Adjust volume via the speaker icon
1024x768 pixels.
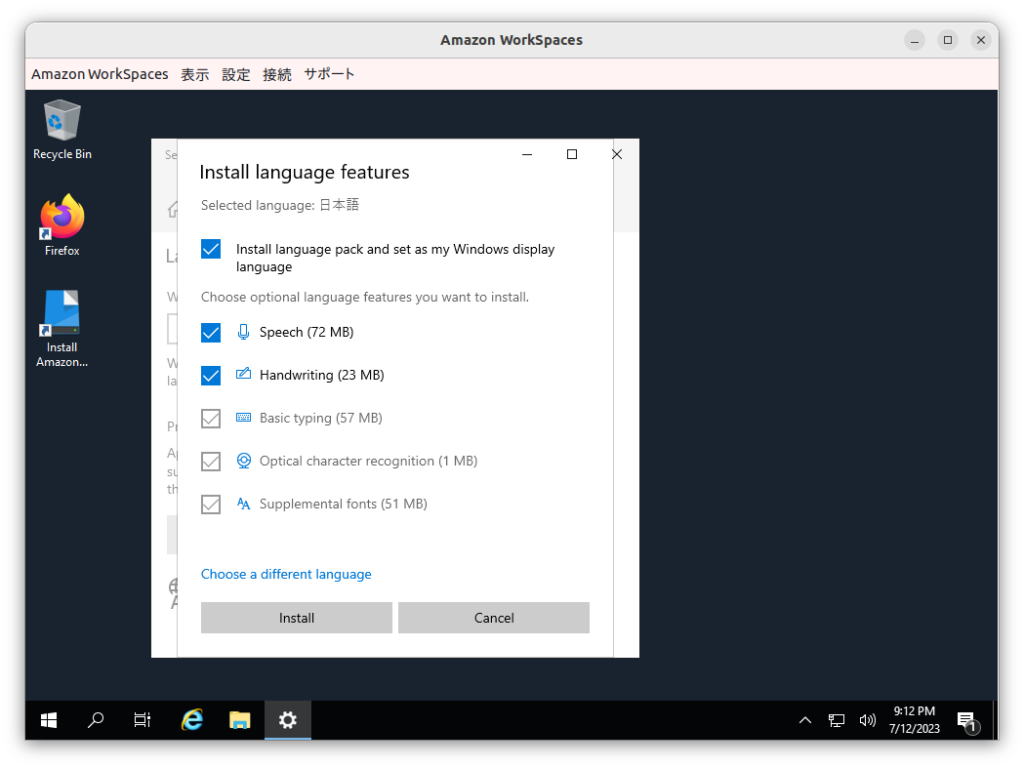[867, 719]
